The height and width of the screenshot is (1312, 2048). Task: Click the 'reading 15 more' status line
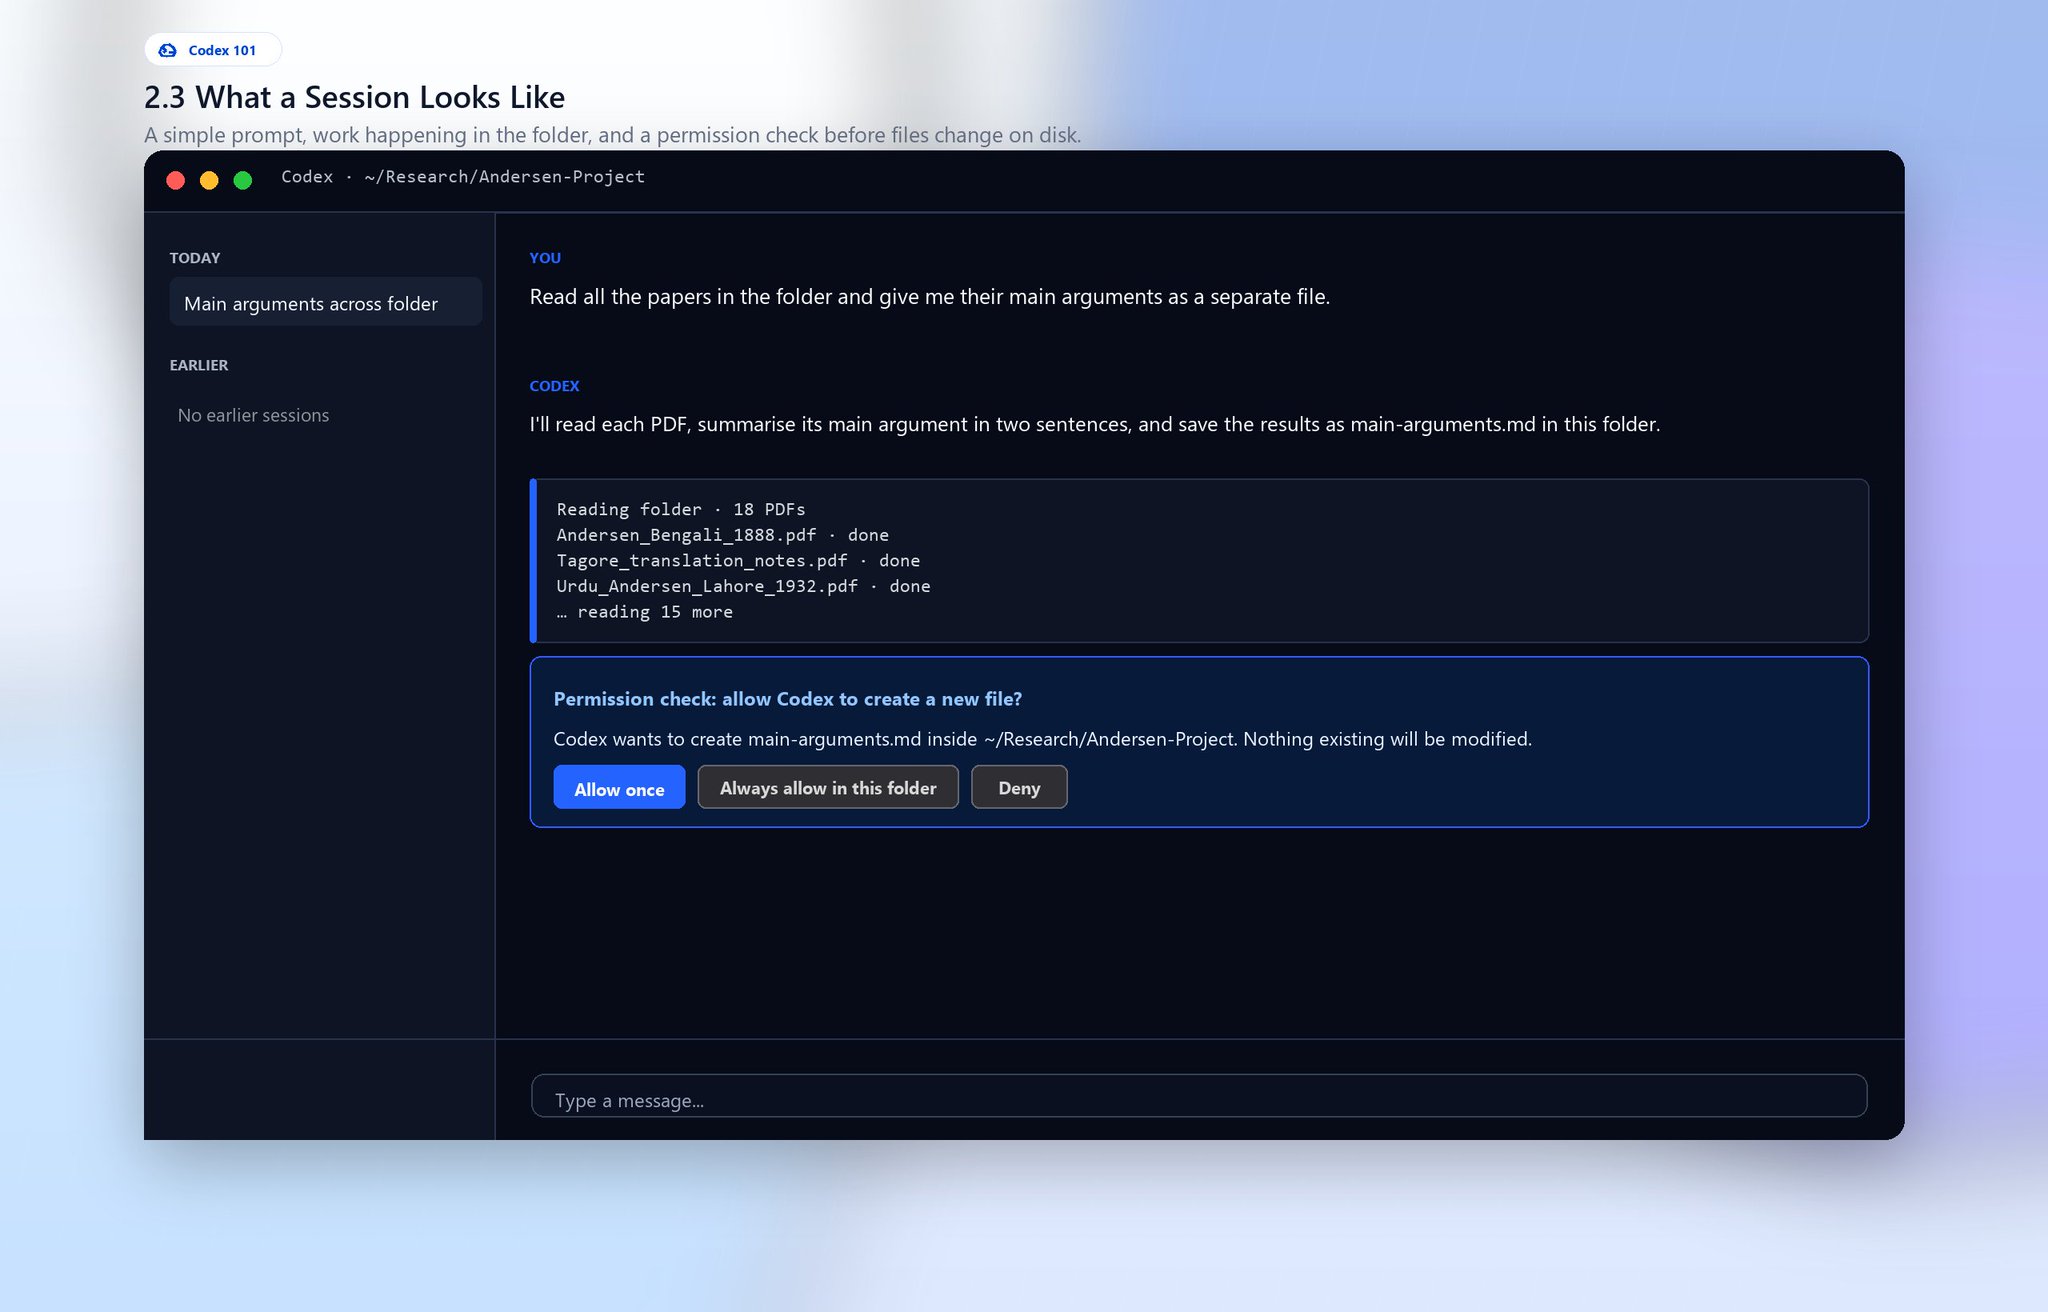[645, 612]
